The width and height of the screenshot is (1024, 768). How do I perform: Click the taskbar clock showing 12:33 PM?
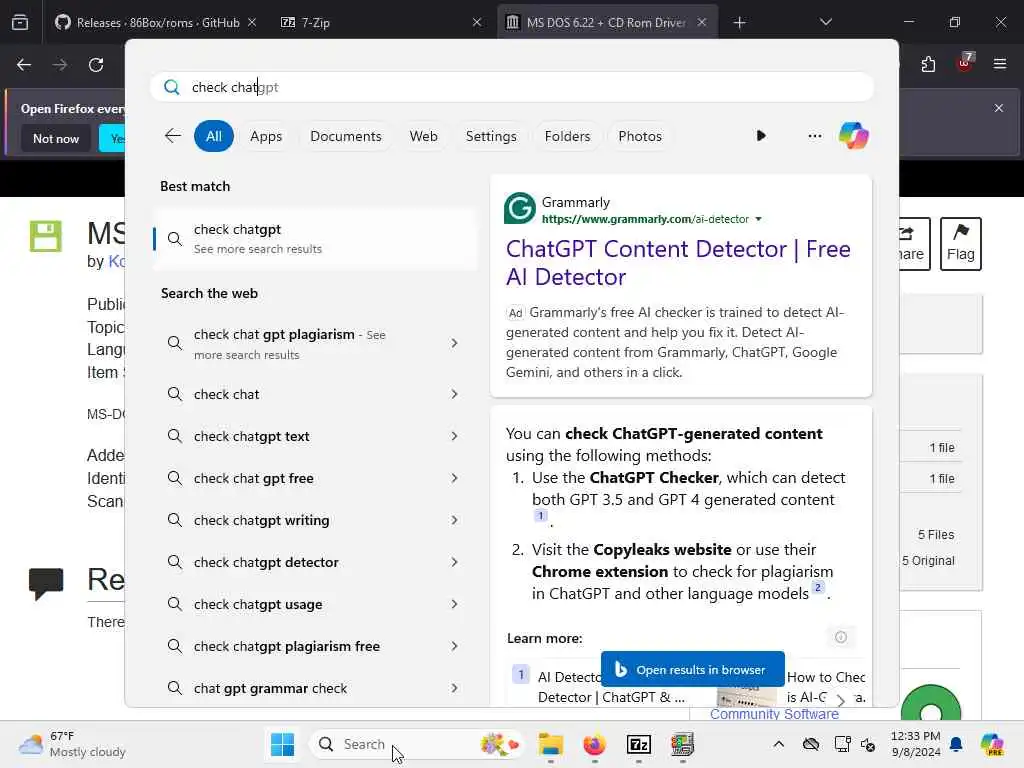coord(915,744)
